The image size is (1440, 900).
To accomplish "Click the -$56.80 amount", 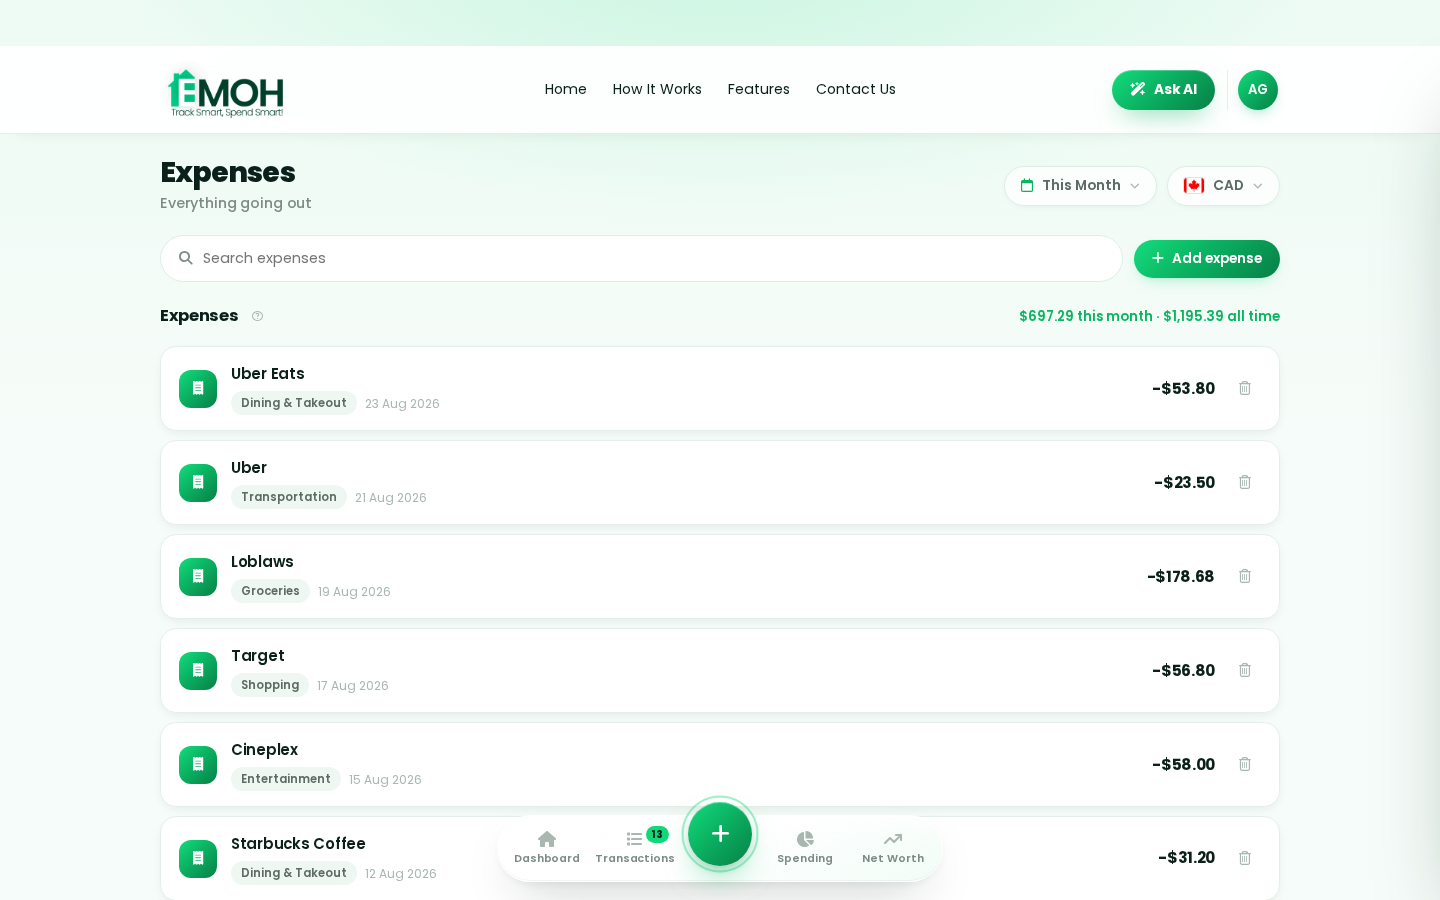I will point(1183,671).
